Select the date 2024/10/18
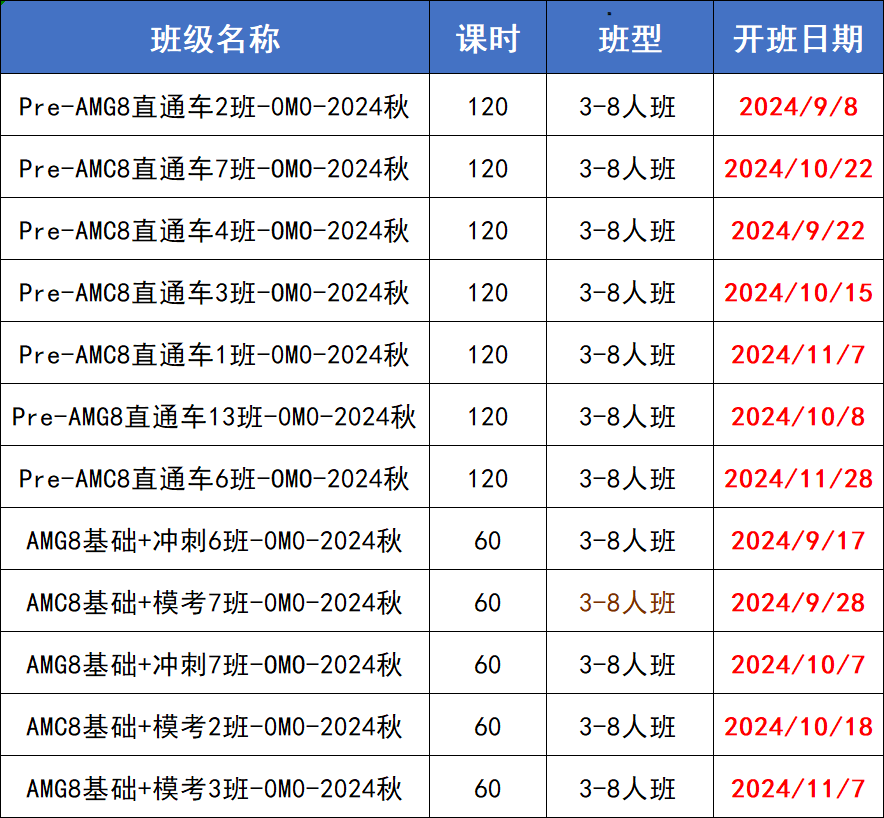 798,727
